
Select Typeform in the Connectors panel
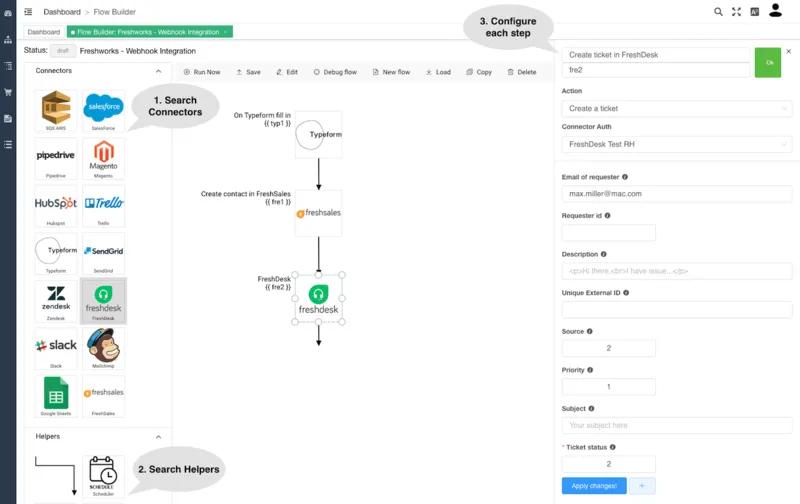56,253
